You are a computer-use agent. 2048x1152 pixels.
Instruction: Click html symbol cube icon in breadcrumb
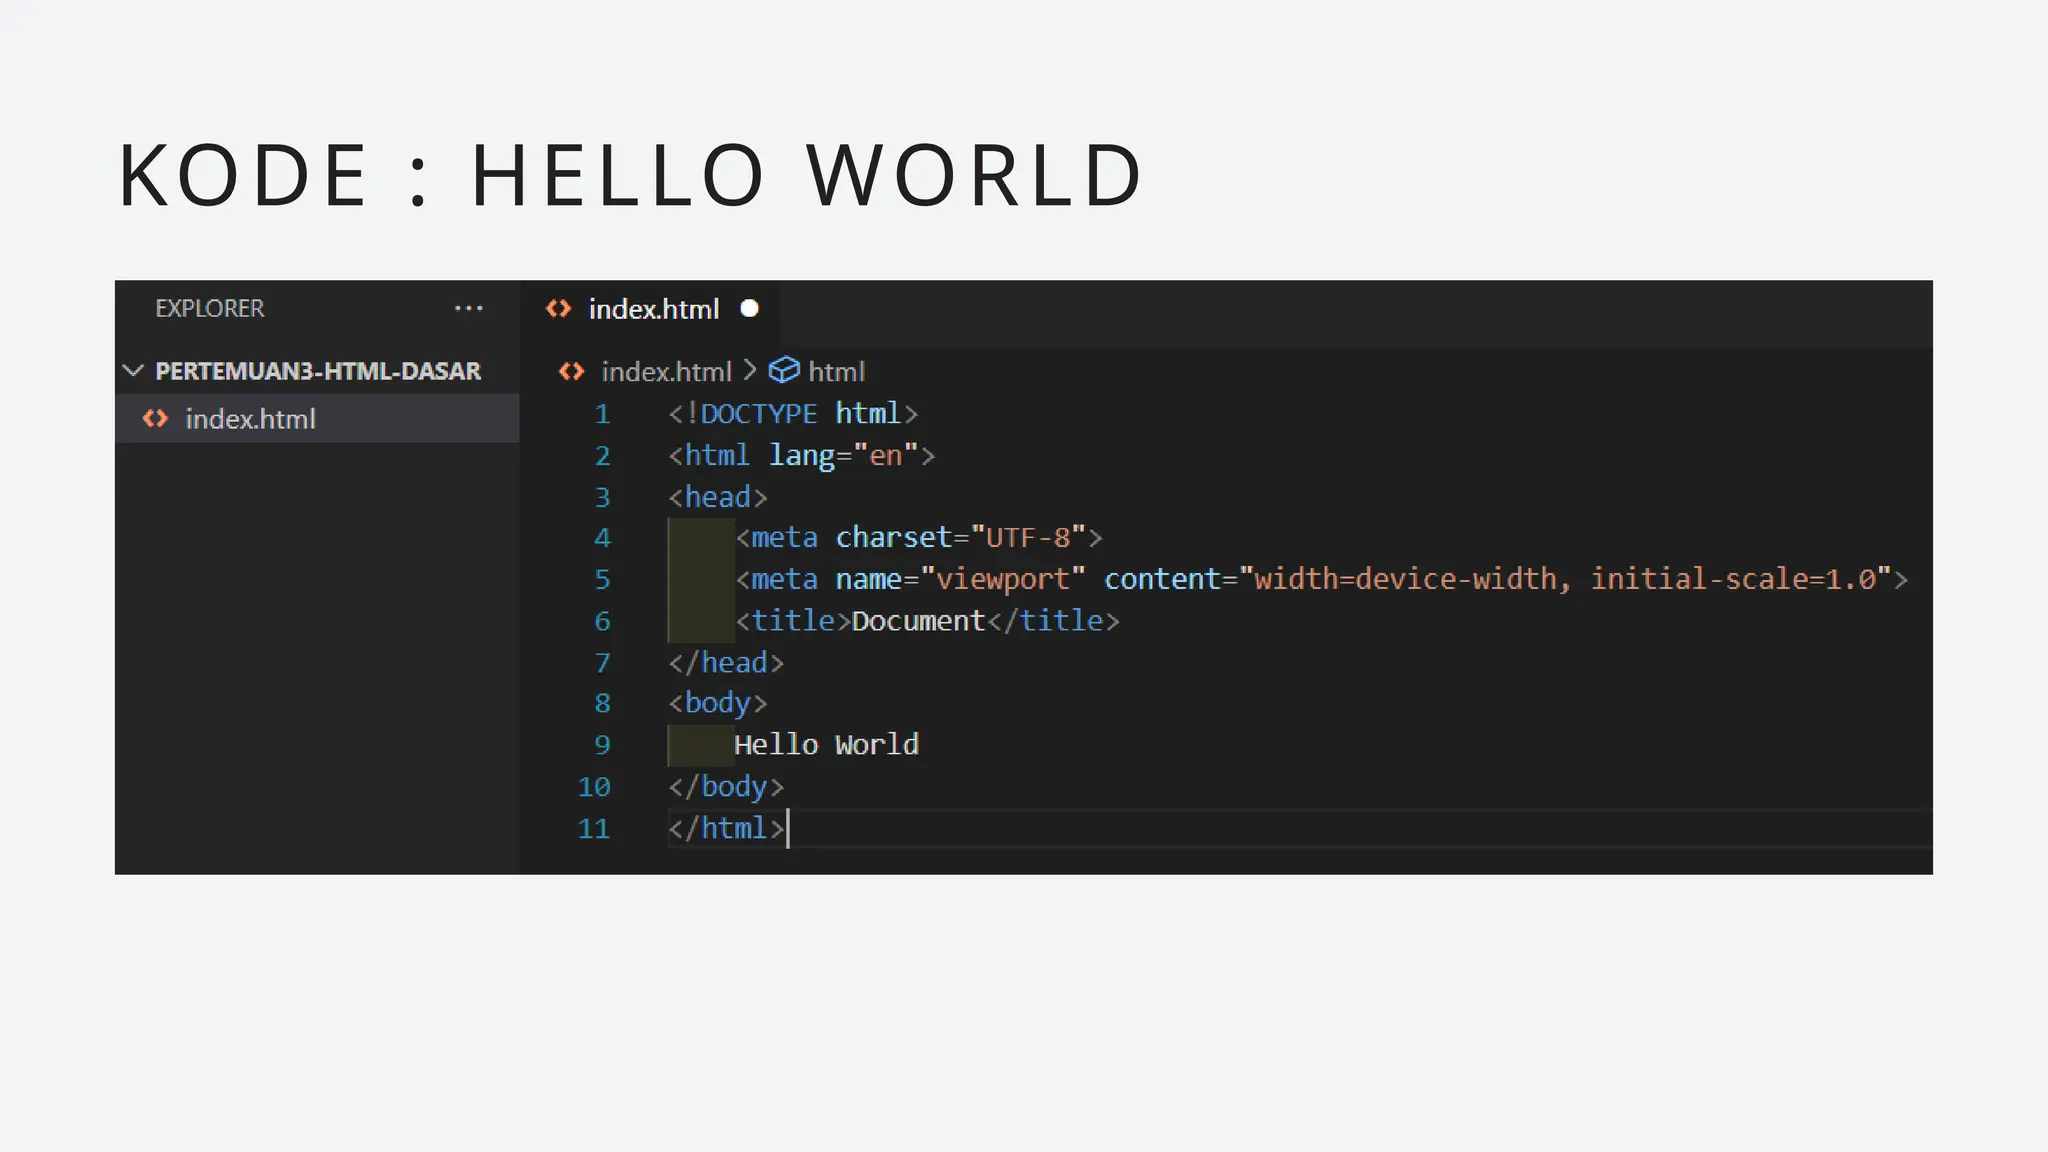pyautogui.click(x=784, y=371)
